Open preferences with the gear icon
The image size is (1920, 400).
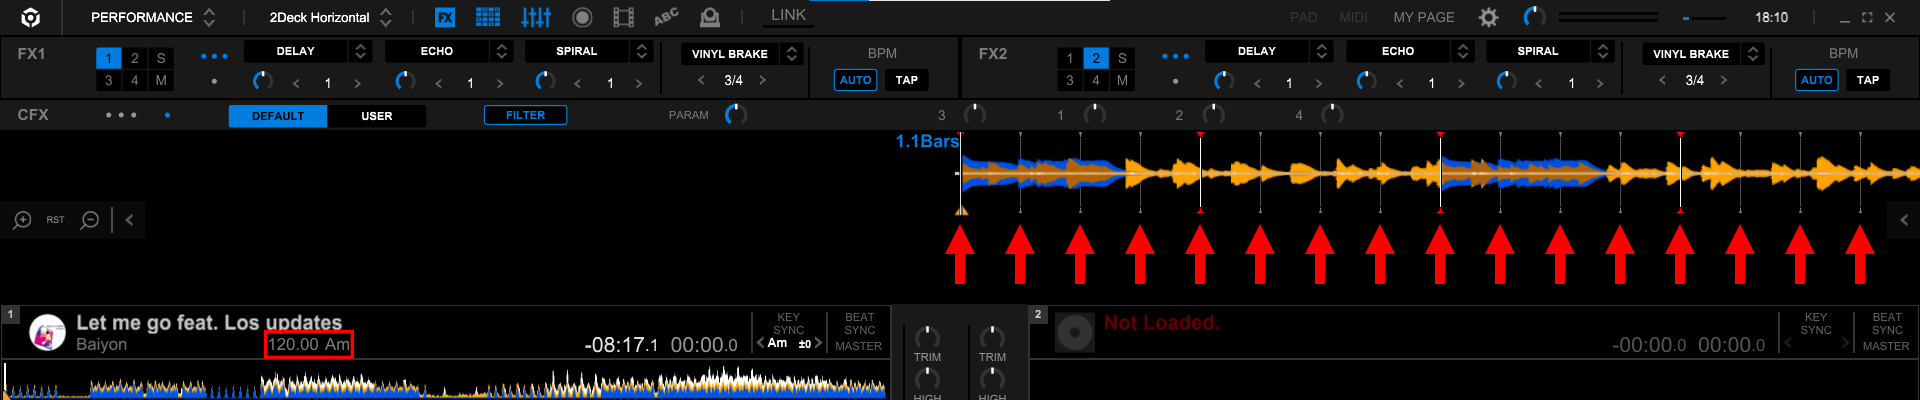[1489, 17]
